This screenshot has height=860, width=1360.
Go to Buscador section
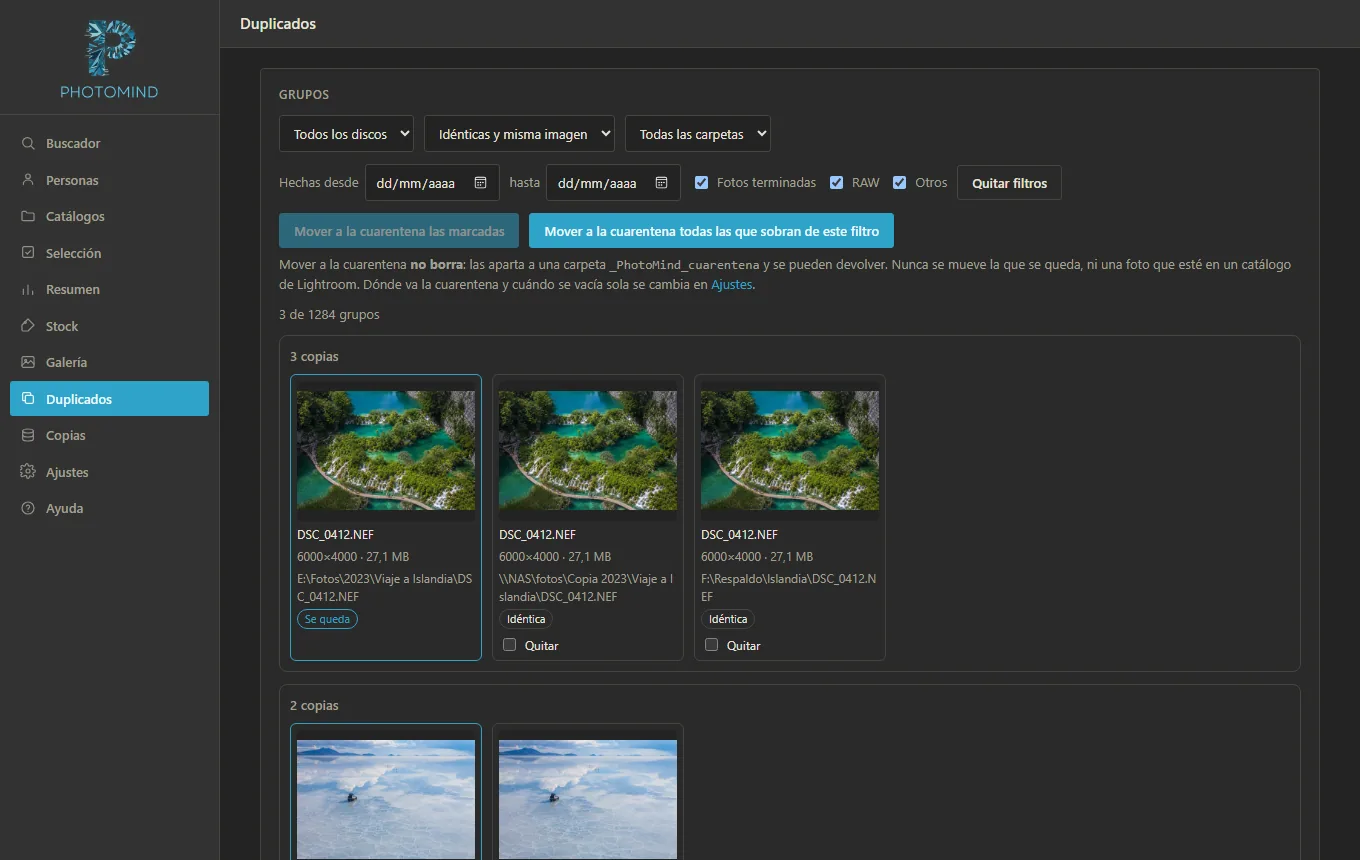(x=109, y=144)
